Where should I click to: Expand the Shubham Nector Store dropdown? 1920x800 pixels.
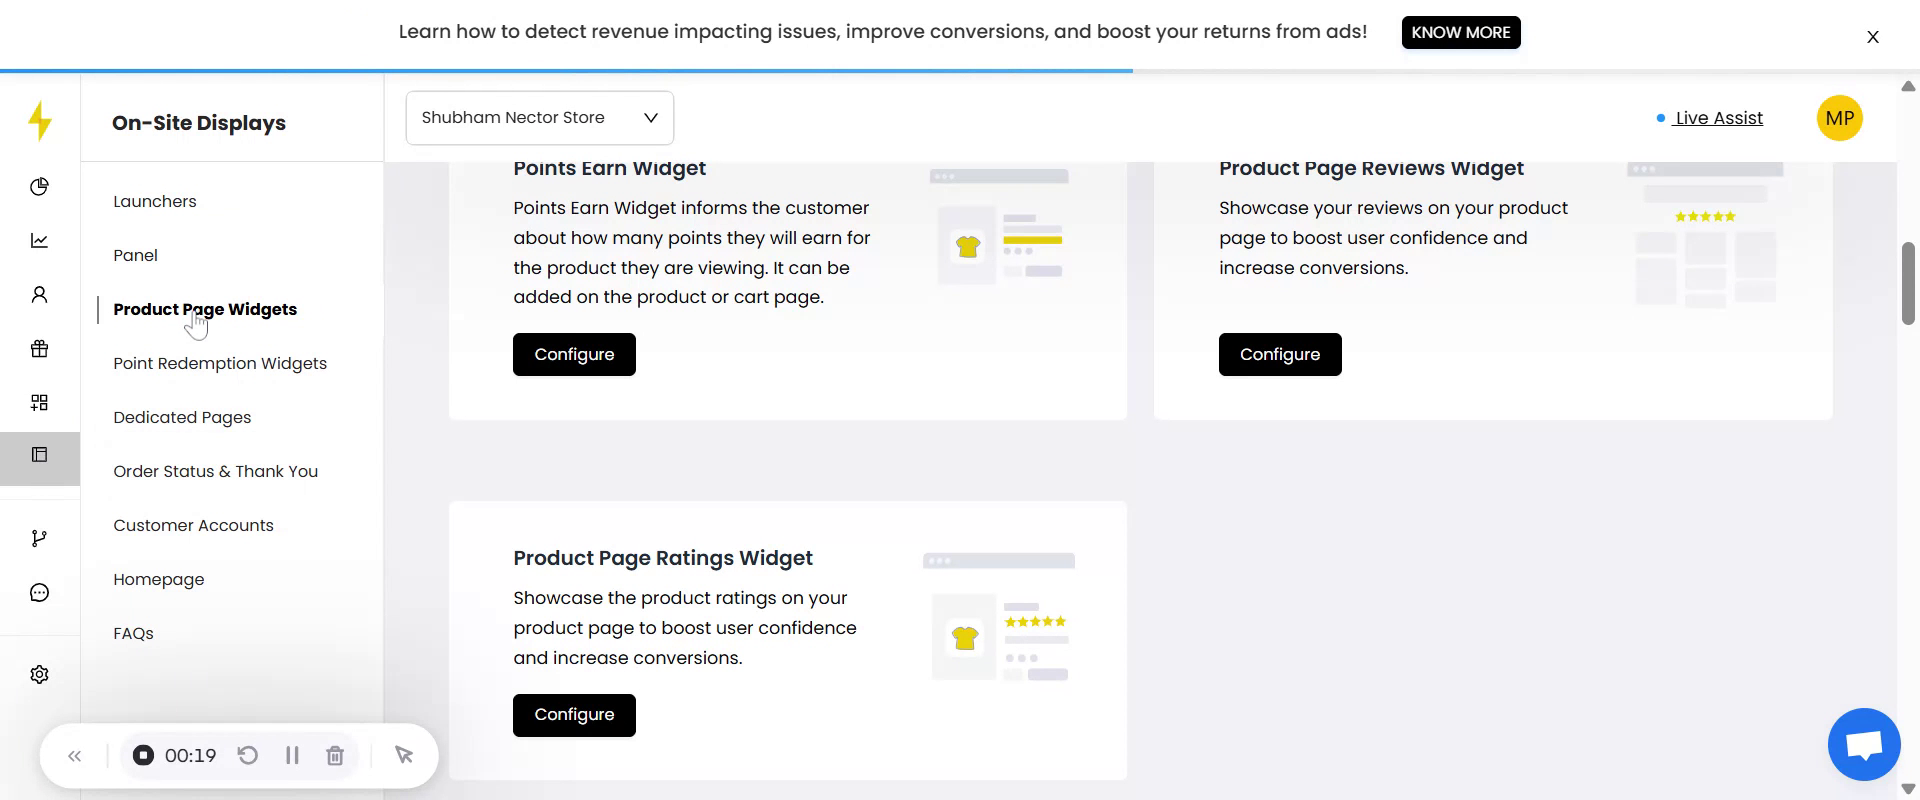pyautogui.click(x=539, y=118)
